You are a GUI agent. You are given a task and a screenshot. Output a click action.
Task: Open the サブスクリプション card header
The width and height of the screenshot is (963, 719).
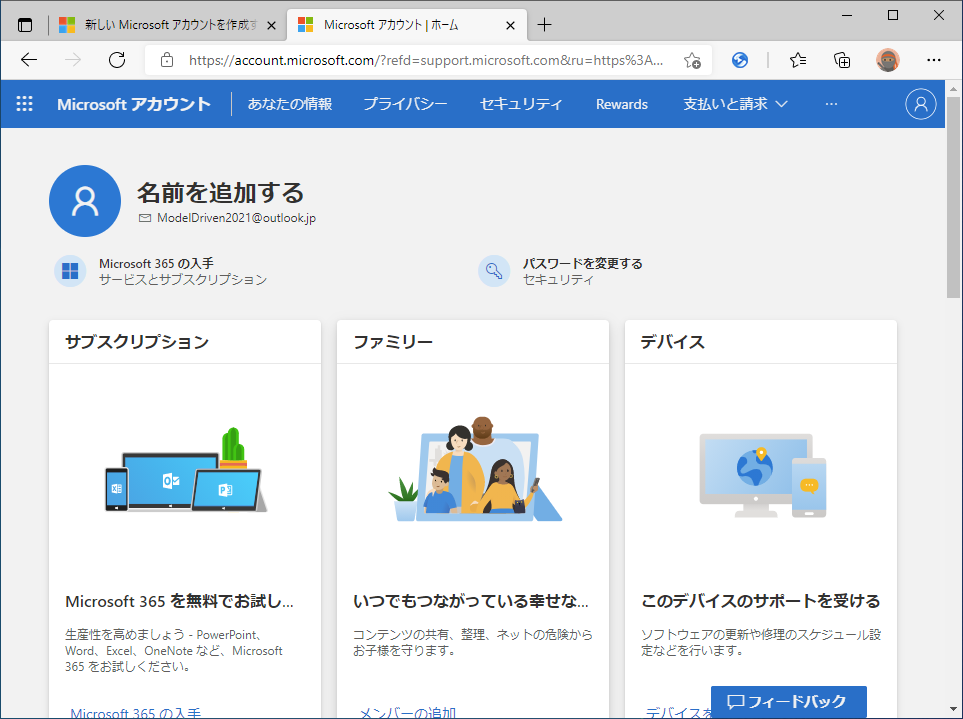click(137, 341)
